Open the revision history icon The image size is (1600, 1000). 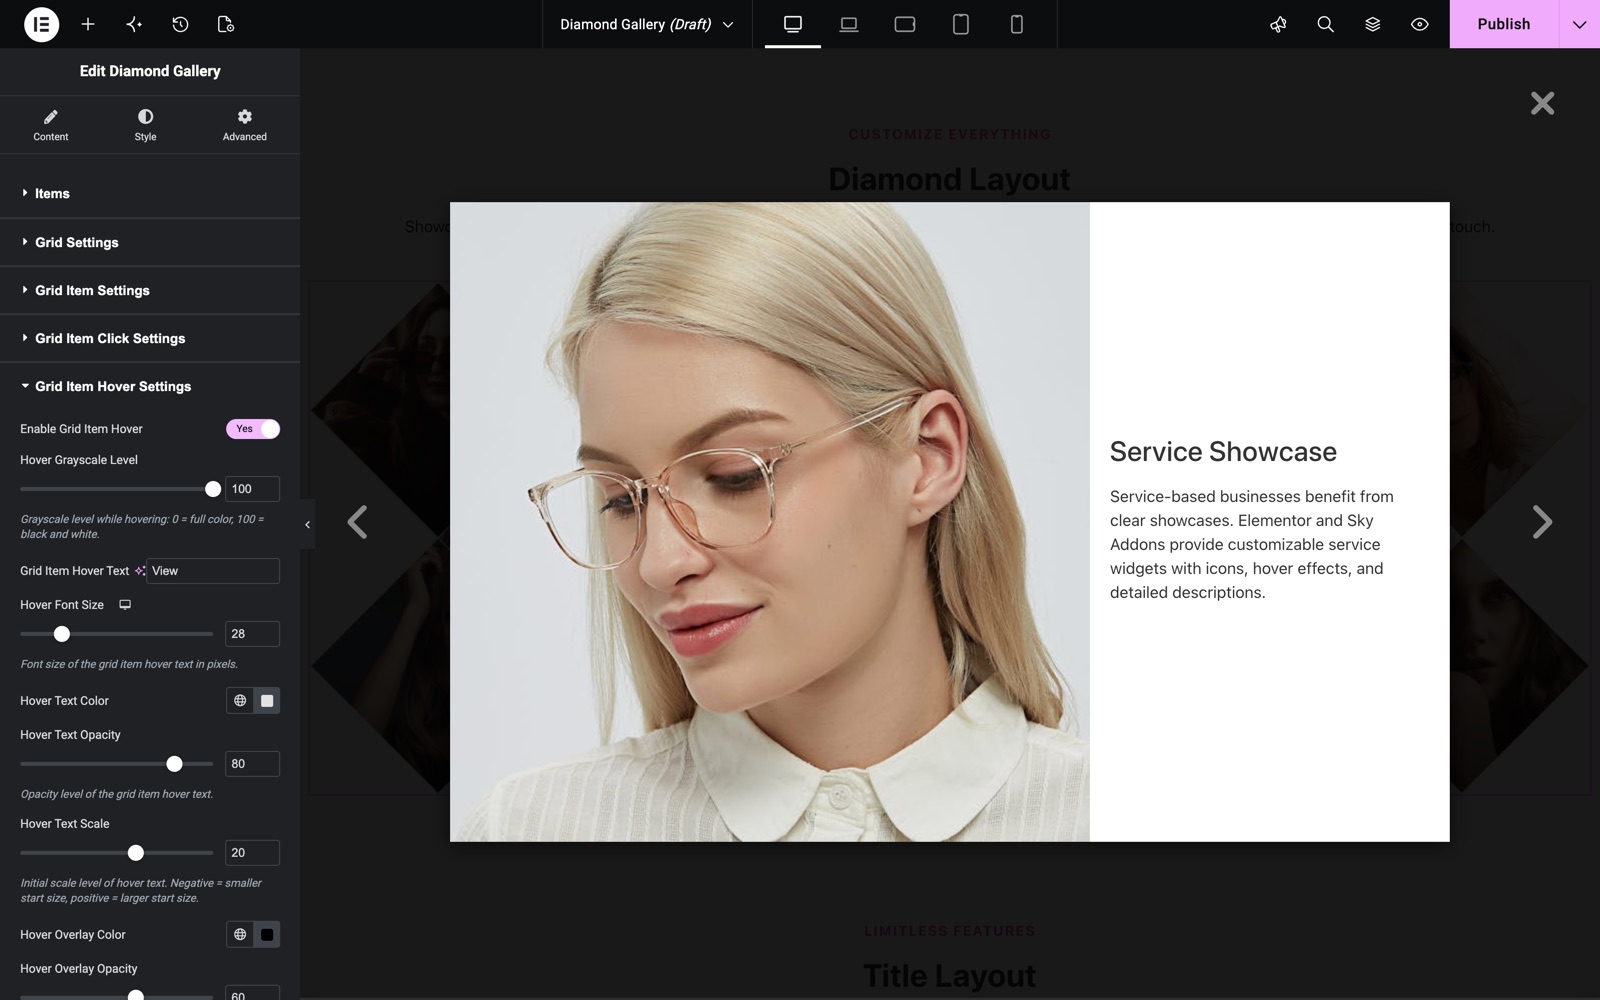click(180, 24)
